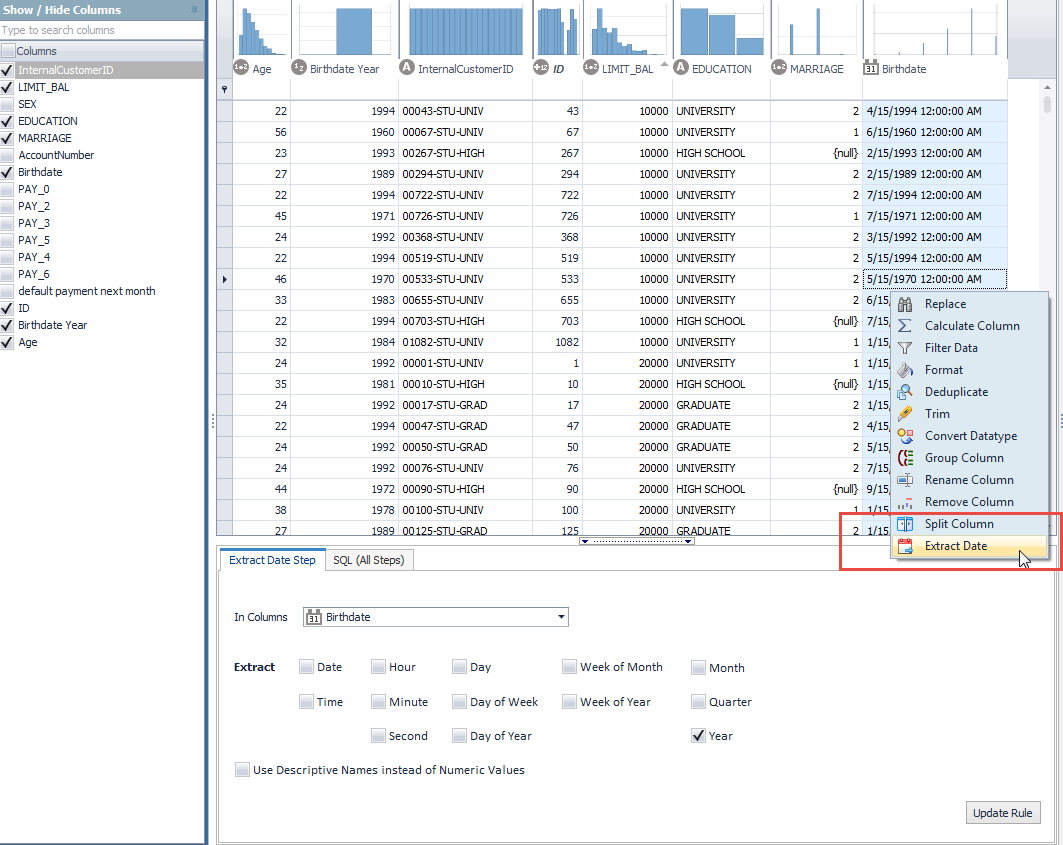
Task: Click the Extract Date calendar icon
Action: (905, 546)
